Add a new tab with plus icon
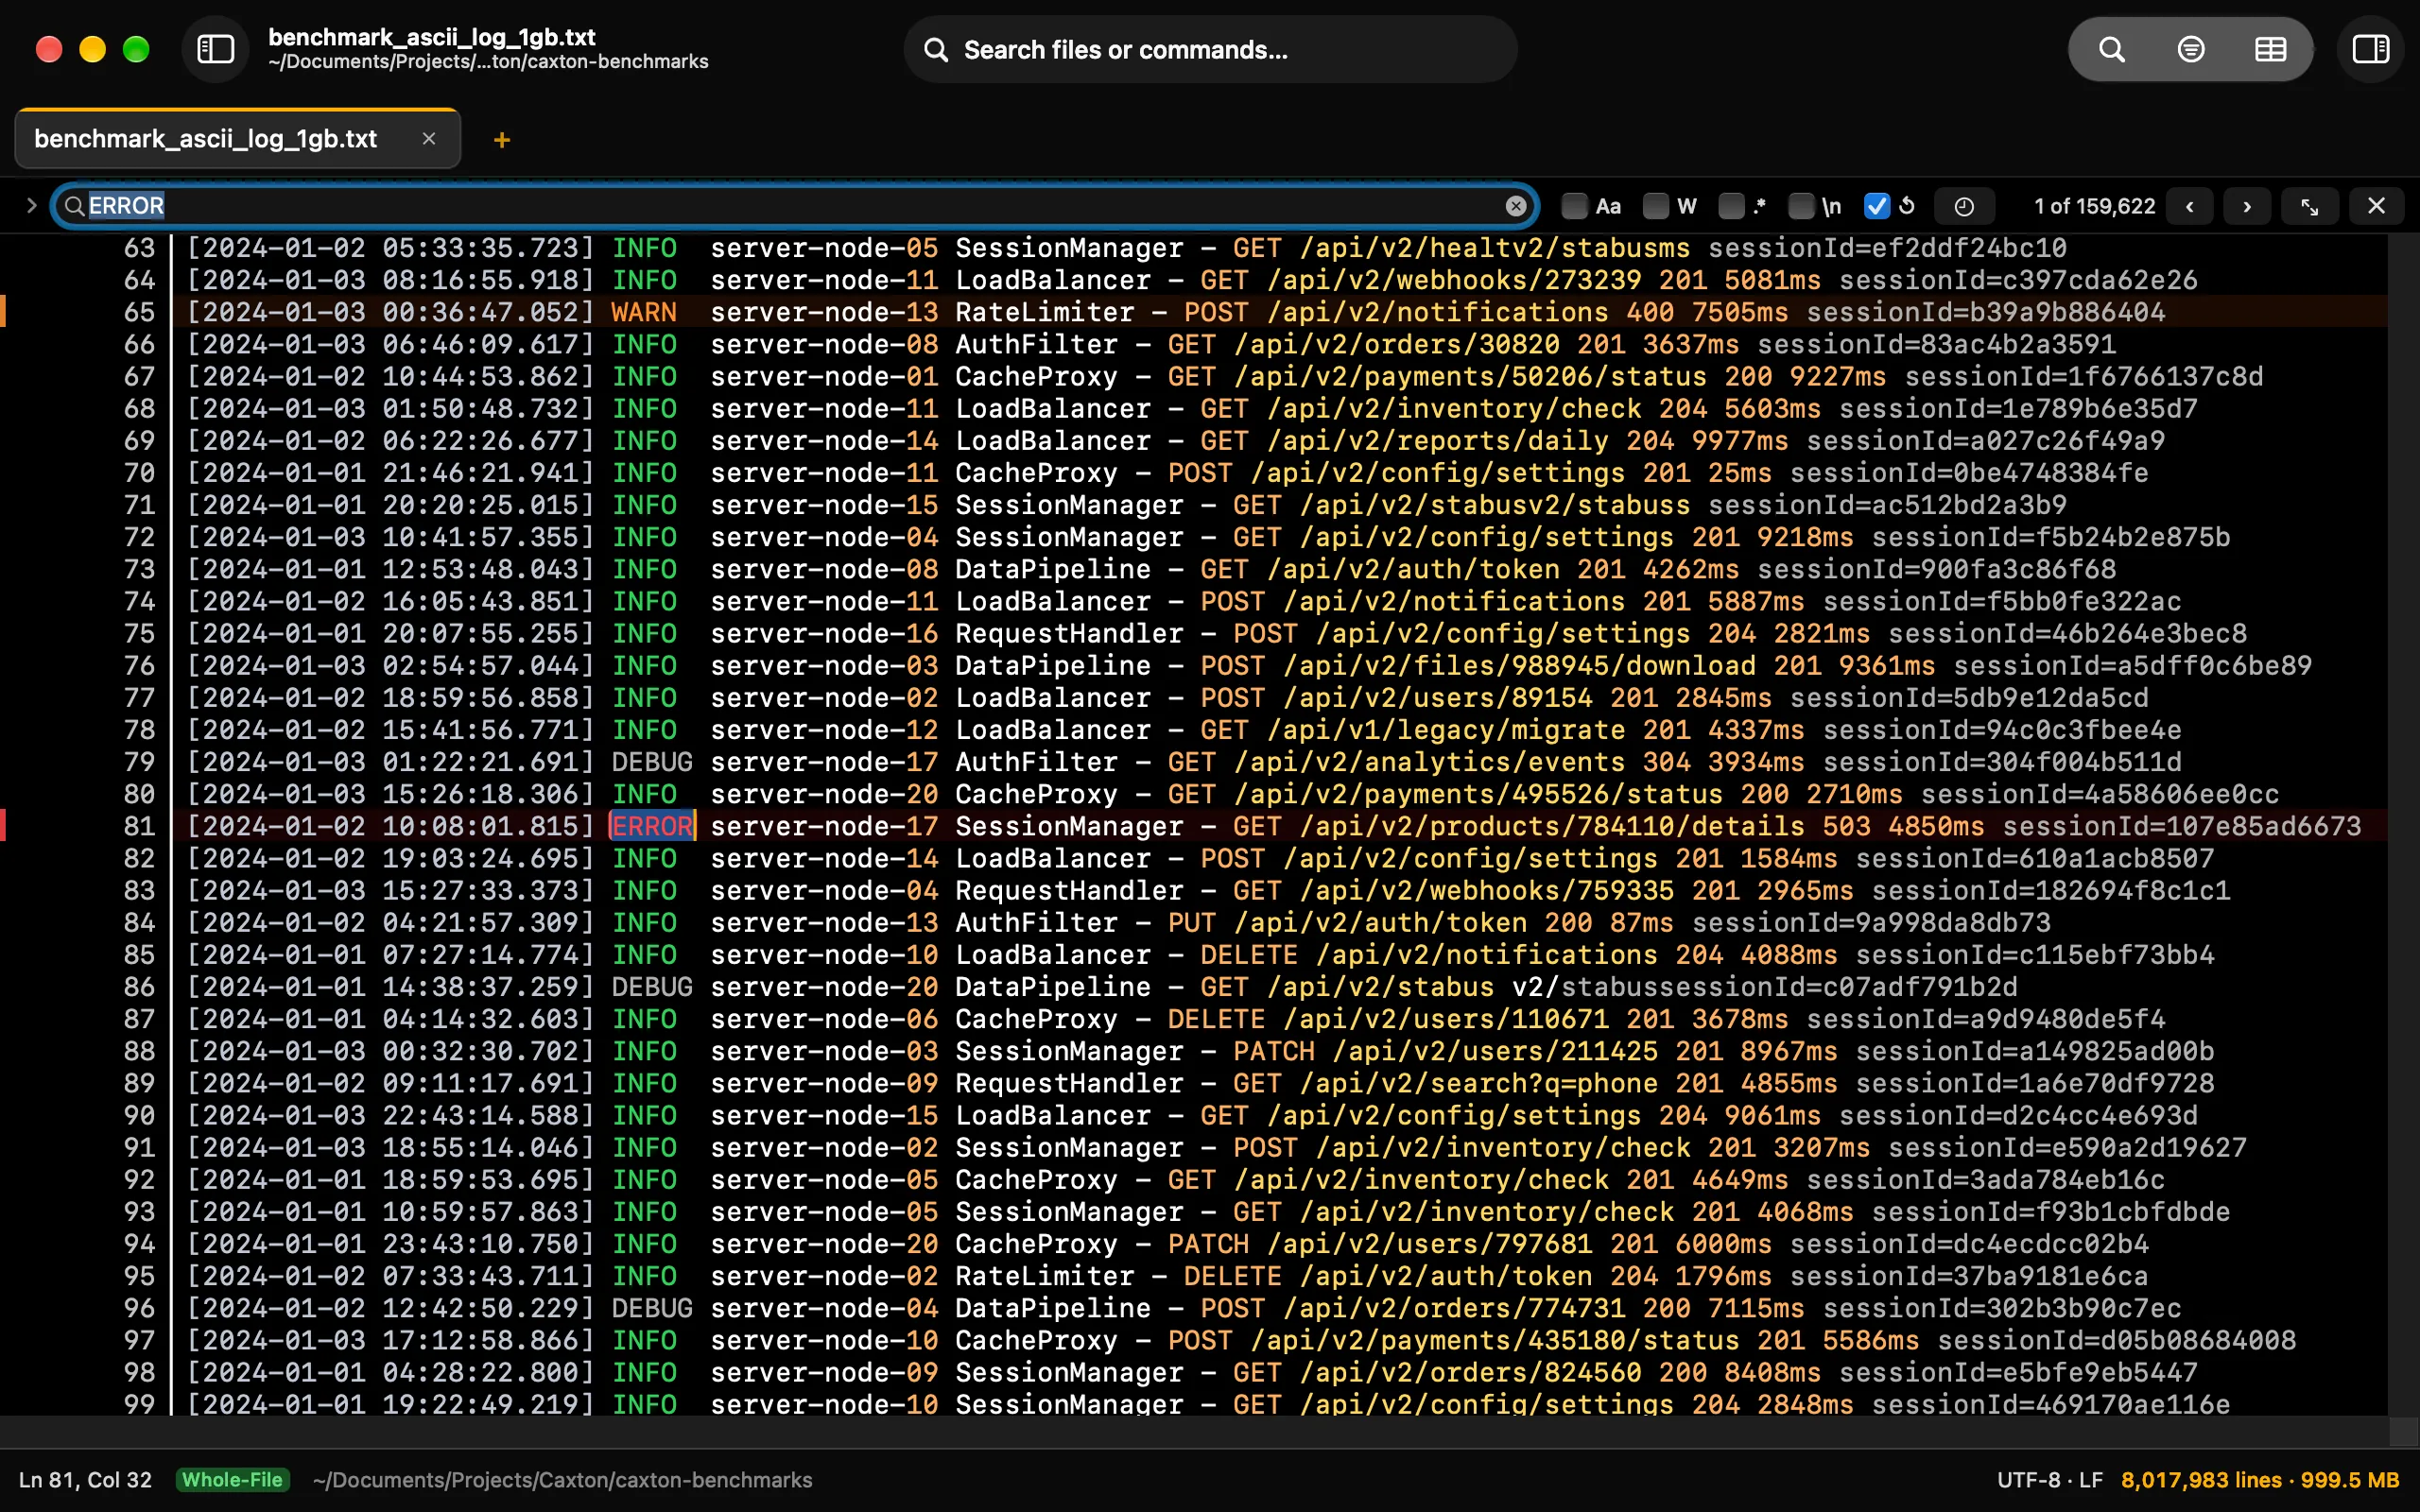The height and width of the screenshot is (1512, 2420). 502,140
